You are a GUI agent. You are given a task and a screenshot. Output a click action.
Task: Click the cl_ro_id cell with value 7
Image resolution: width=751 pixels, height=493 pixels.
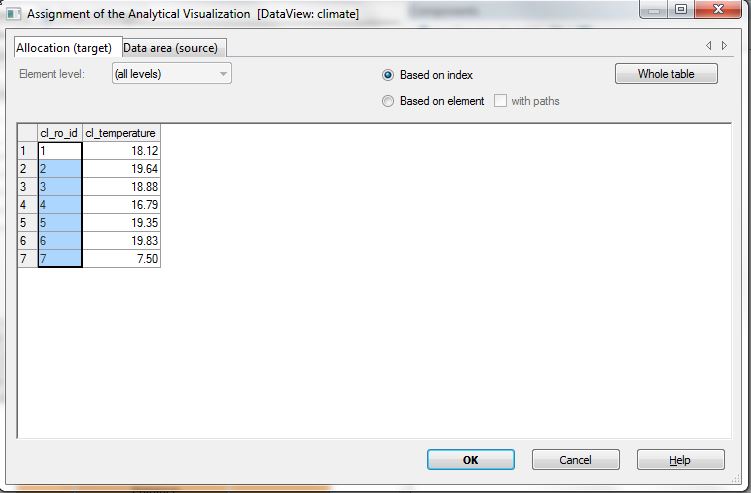click(x=60, y=259)
